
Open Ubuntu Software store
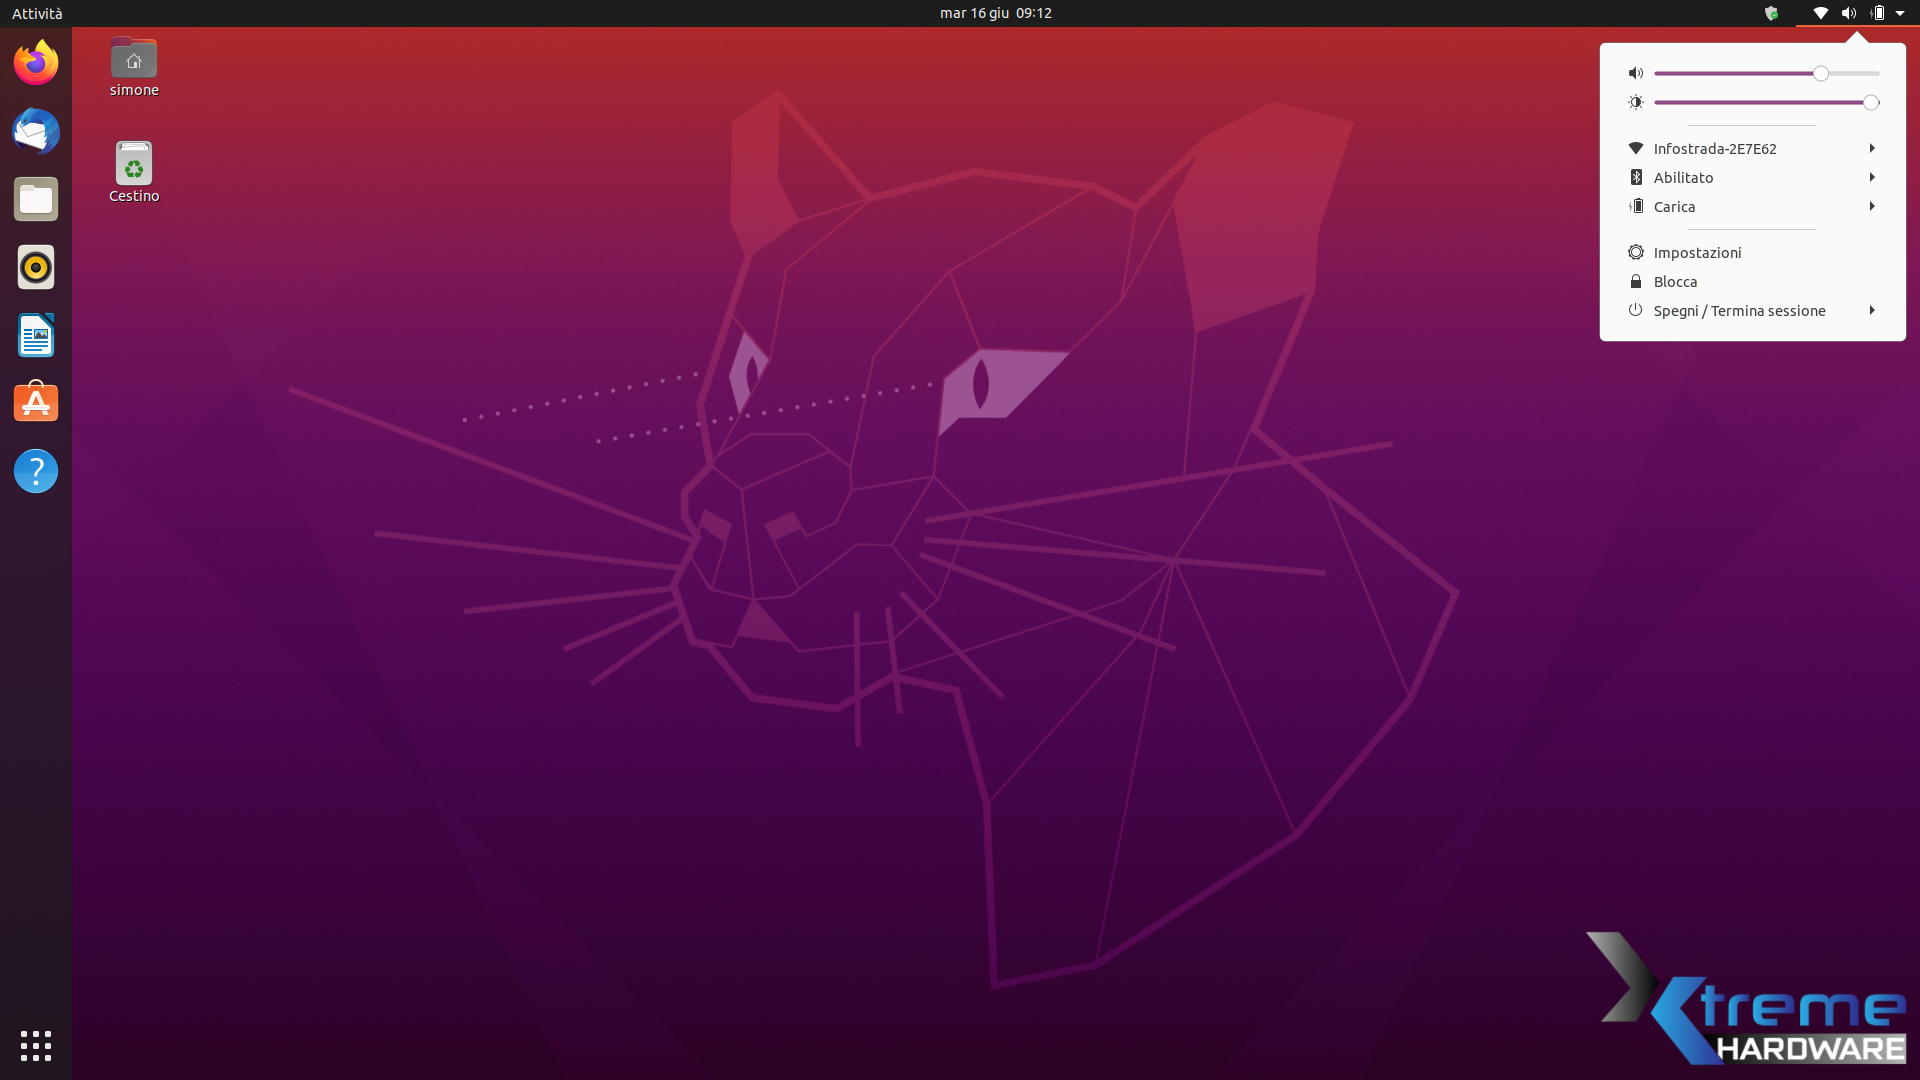(36, 403)
